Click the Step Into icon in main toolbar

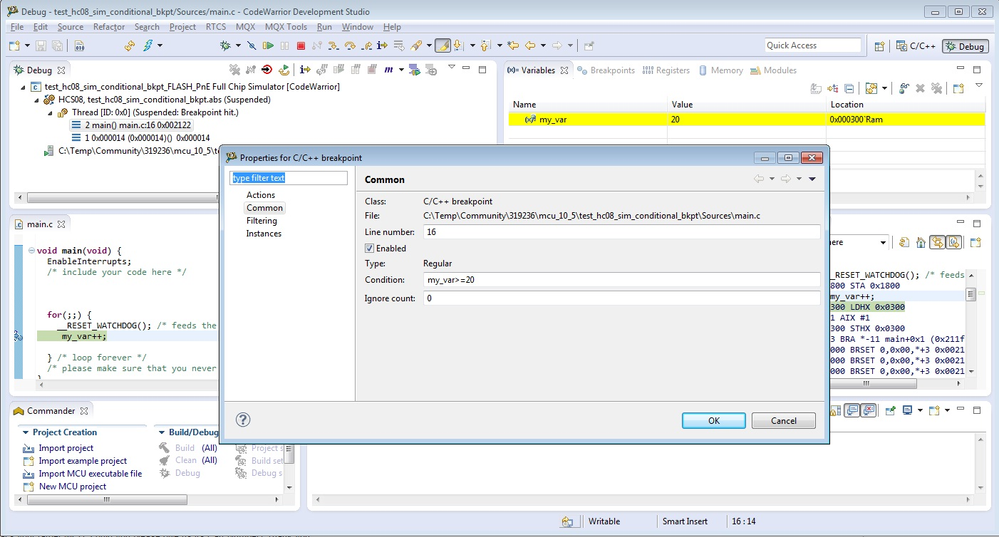pyautogui.click(x=333, y=46)
